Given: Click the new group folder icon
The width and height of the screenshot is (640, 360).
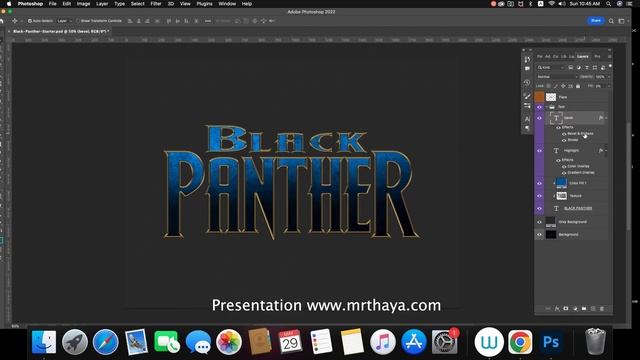Looking at the screenshot, I should 584,309.
